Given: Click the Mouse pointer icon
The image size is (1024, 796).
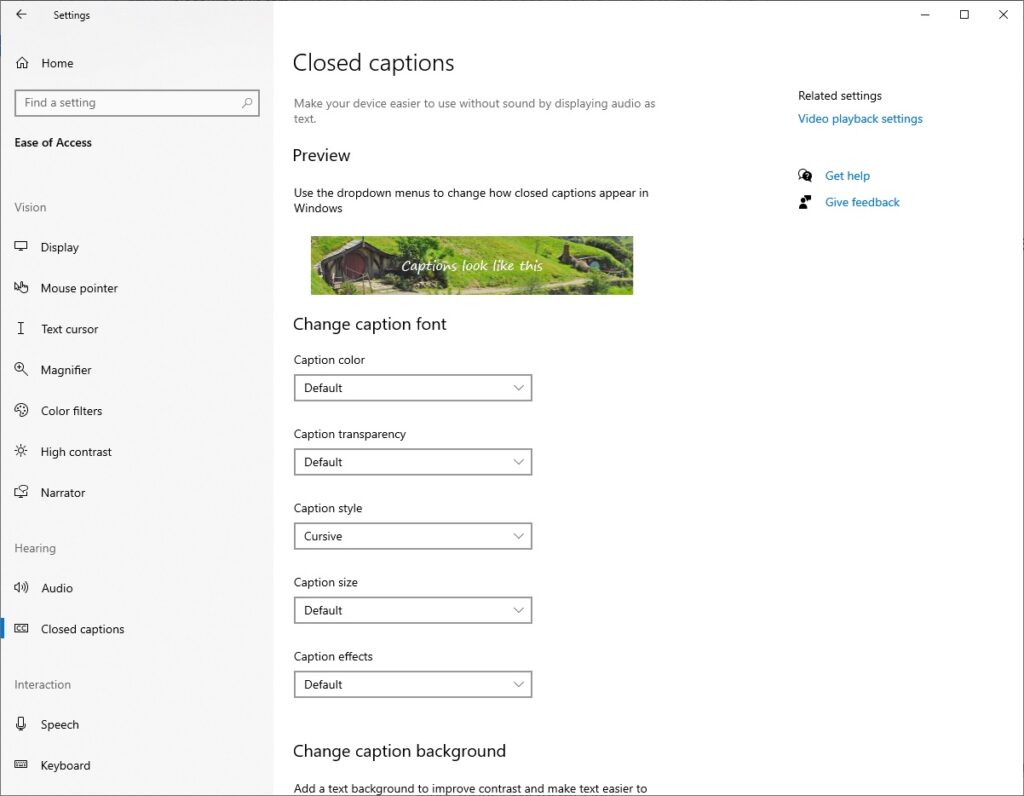Looking at the screenshot, I should coord(21,288).
